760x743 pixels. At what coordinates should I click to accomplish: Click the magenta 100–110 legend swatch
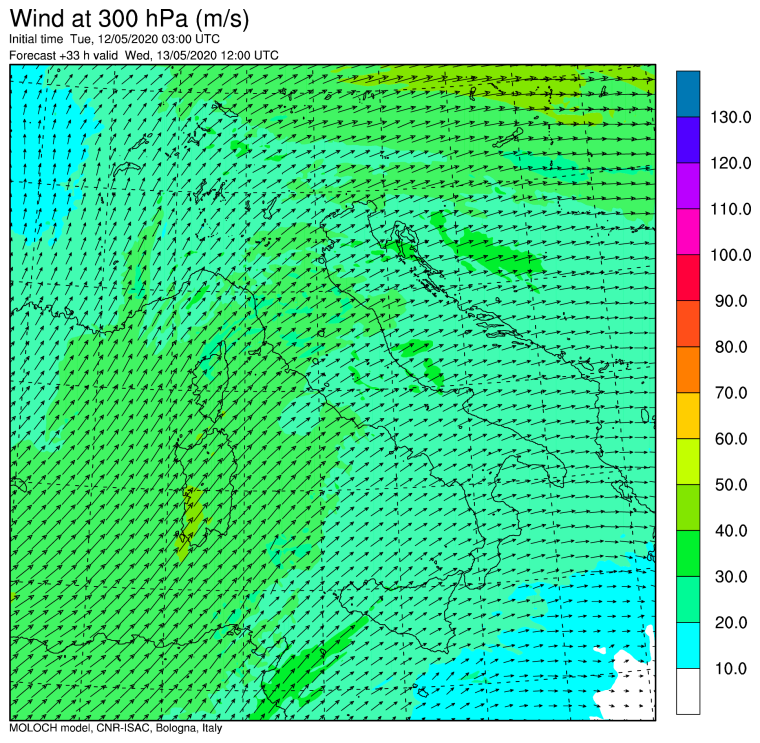[688, 232]
